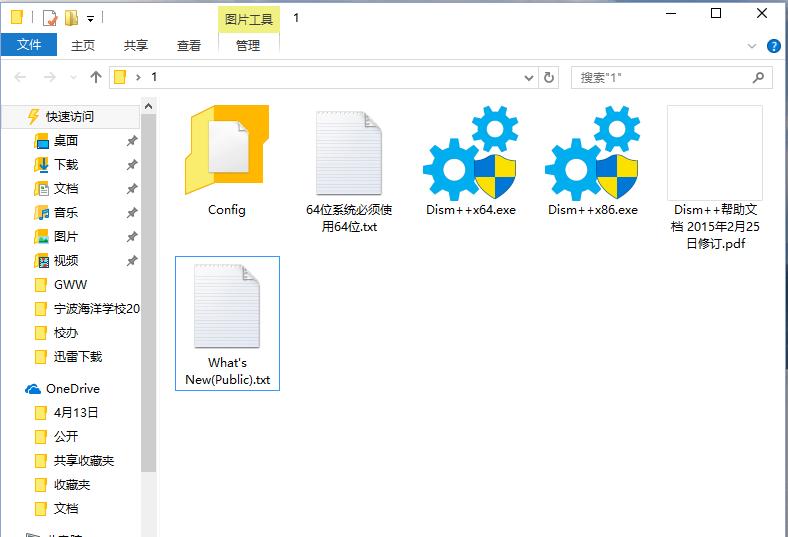Switch to the 查看 ribbon tab
This screenshot has width=788, height=537.
pyautogui.click(x=189, y=45)
